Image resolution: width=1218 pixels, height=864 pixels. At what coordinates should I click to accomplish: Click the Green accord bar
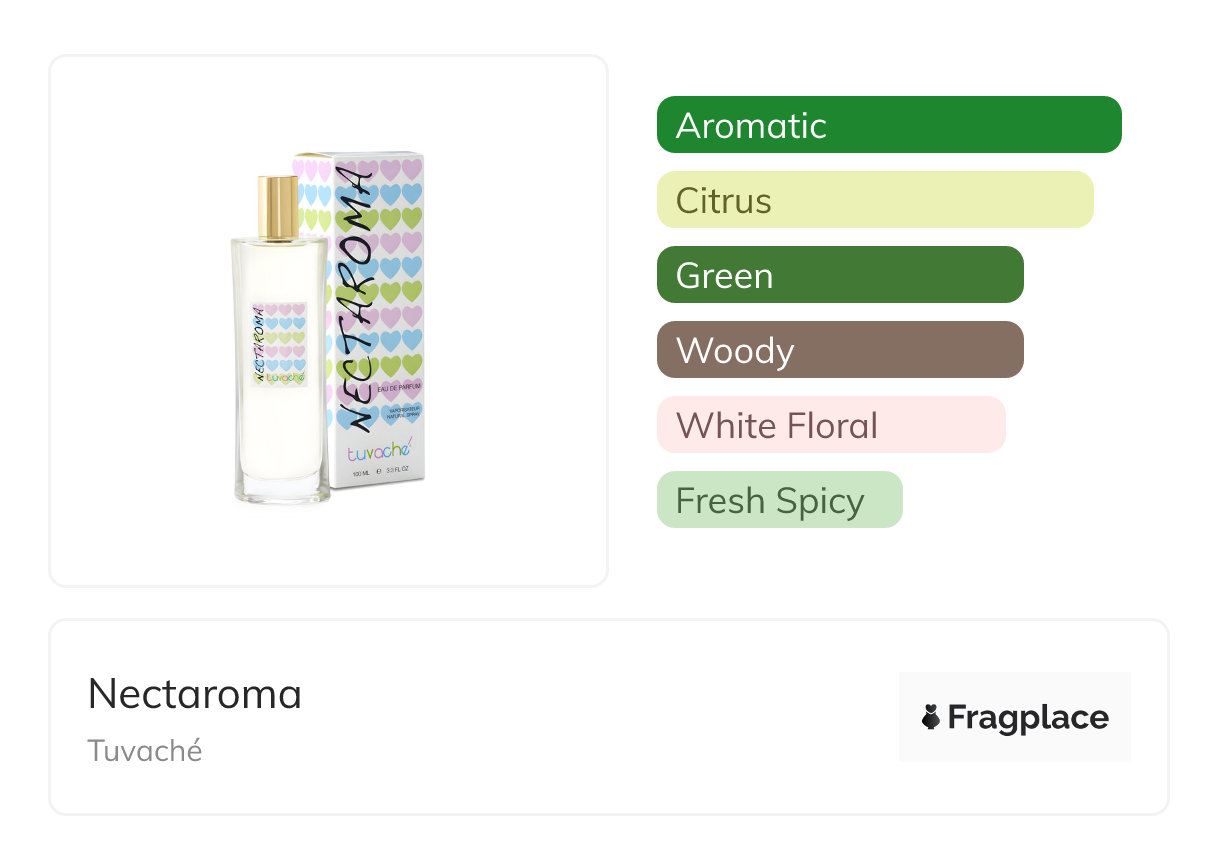click(839, 275)
